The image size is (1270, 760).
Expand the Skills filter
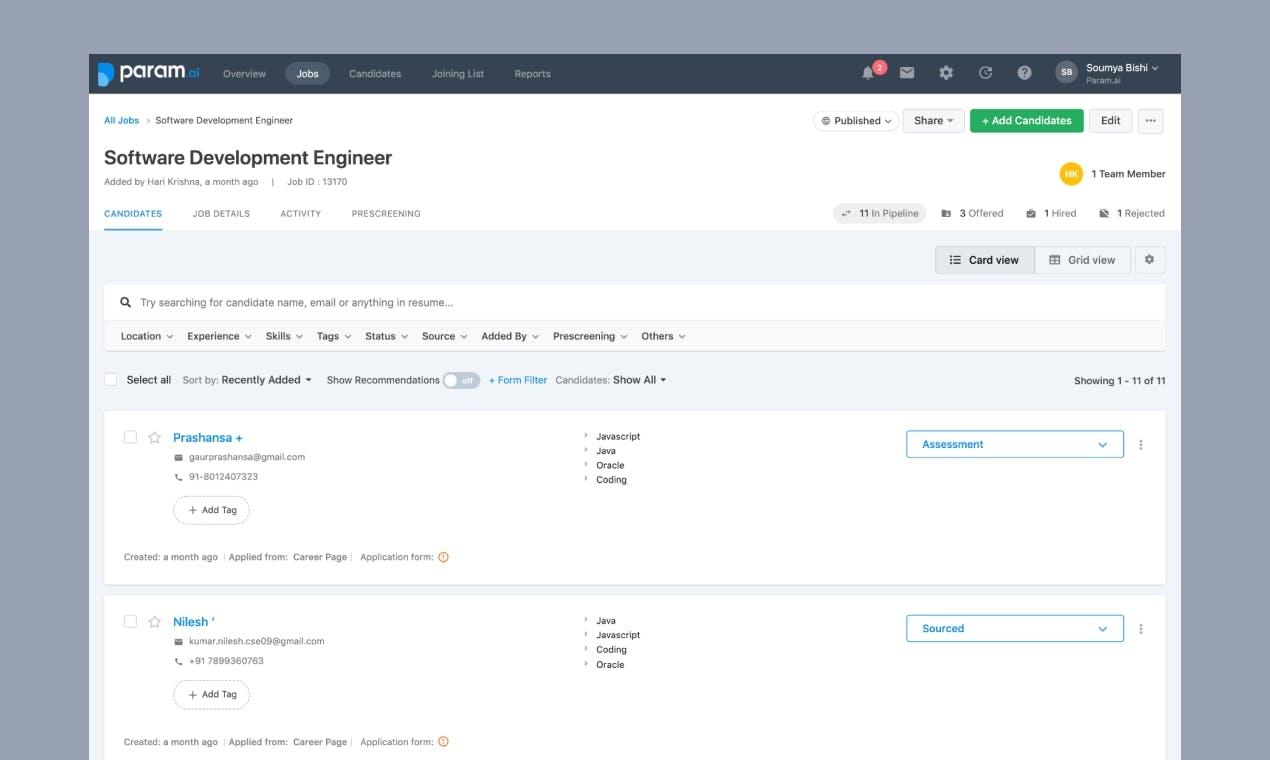[284, 336]
